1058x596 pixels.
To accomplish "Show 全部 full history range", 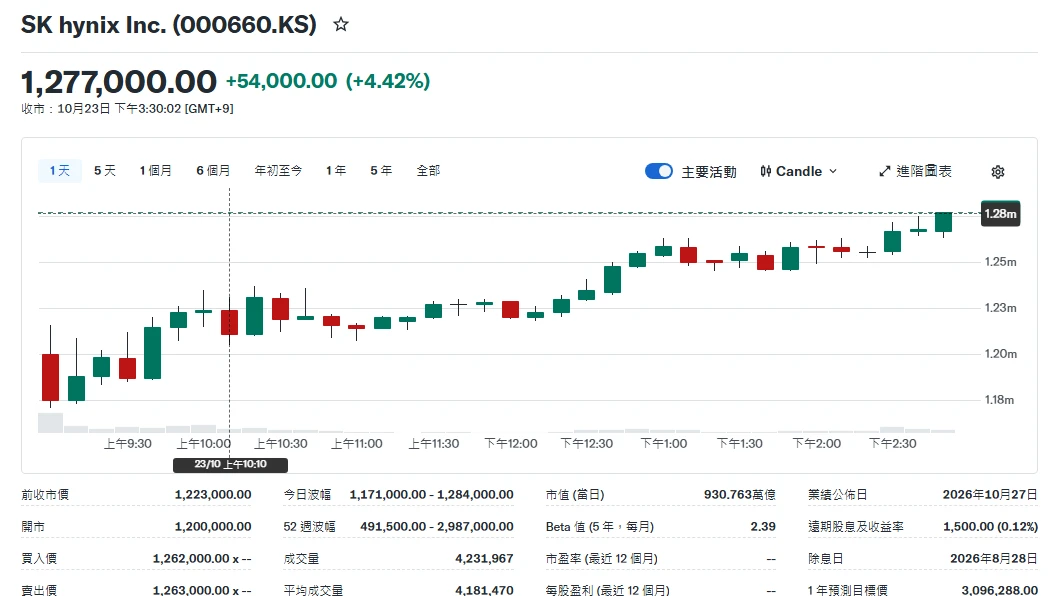I will [428, 171].
